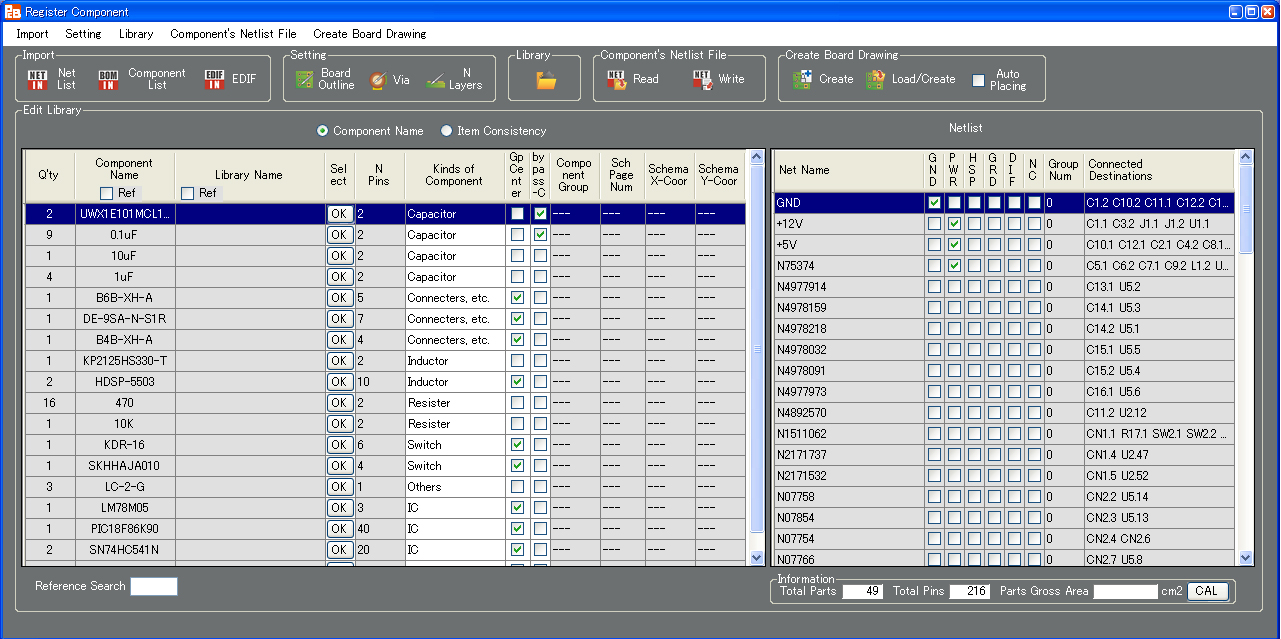Image resolution: width=1281 pixels, height=639 pixels.
Task: Click OK select button for DE-9SA-N-S1R
Action: (339, 319)
